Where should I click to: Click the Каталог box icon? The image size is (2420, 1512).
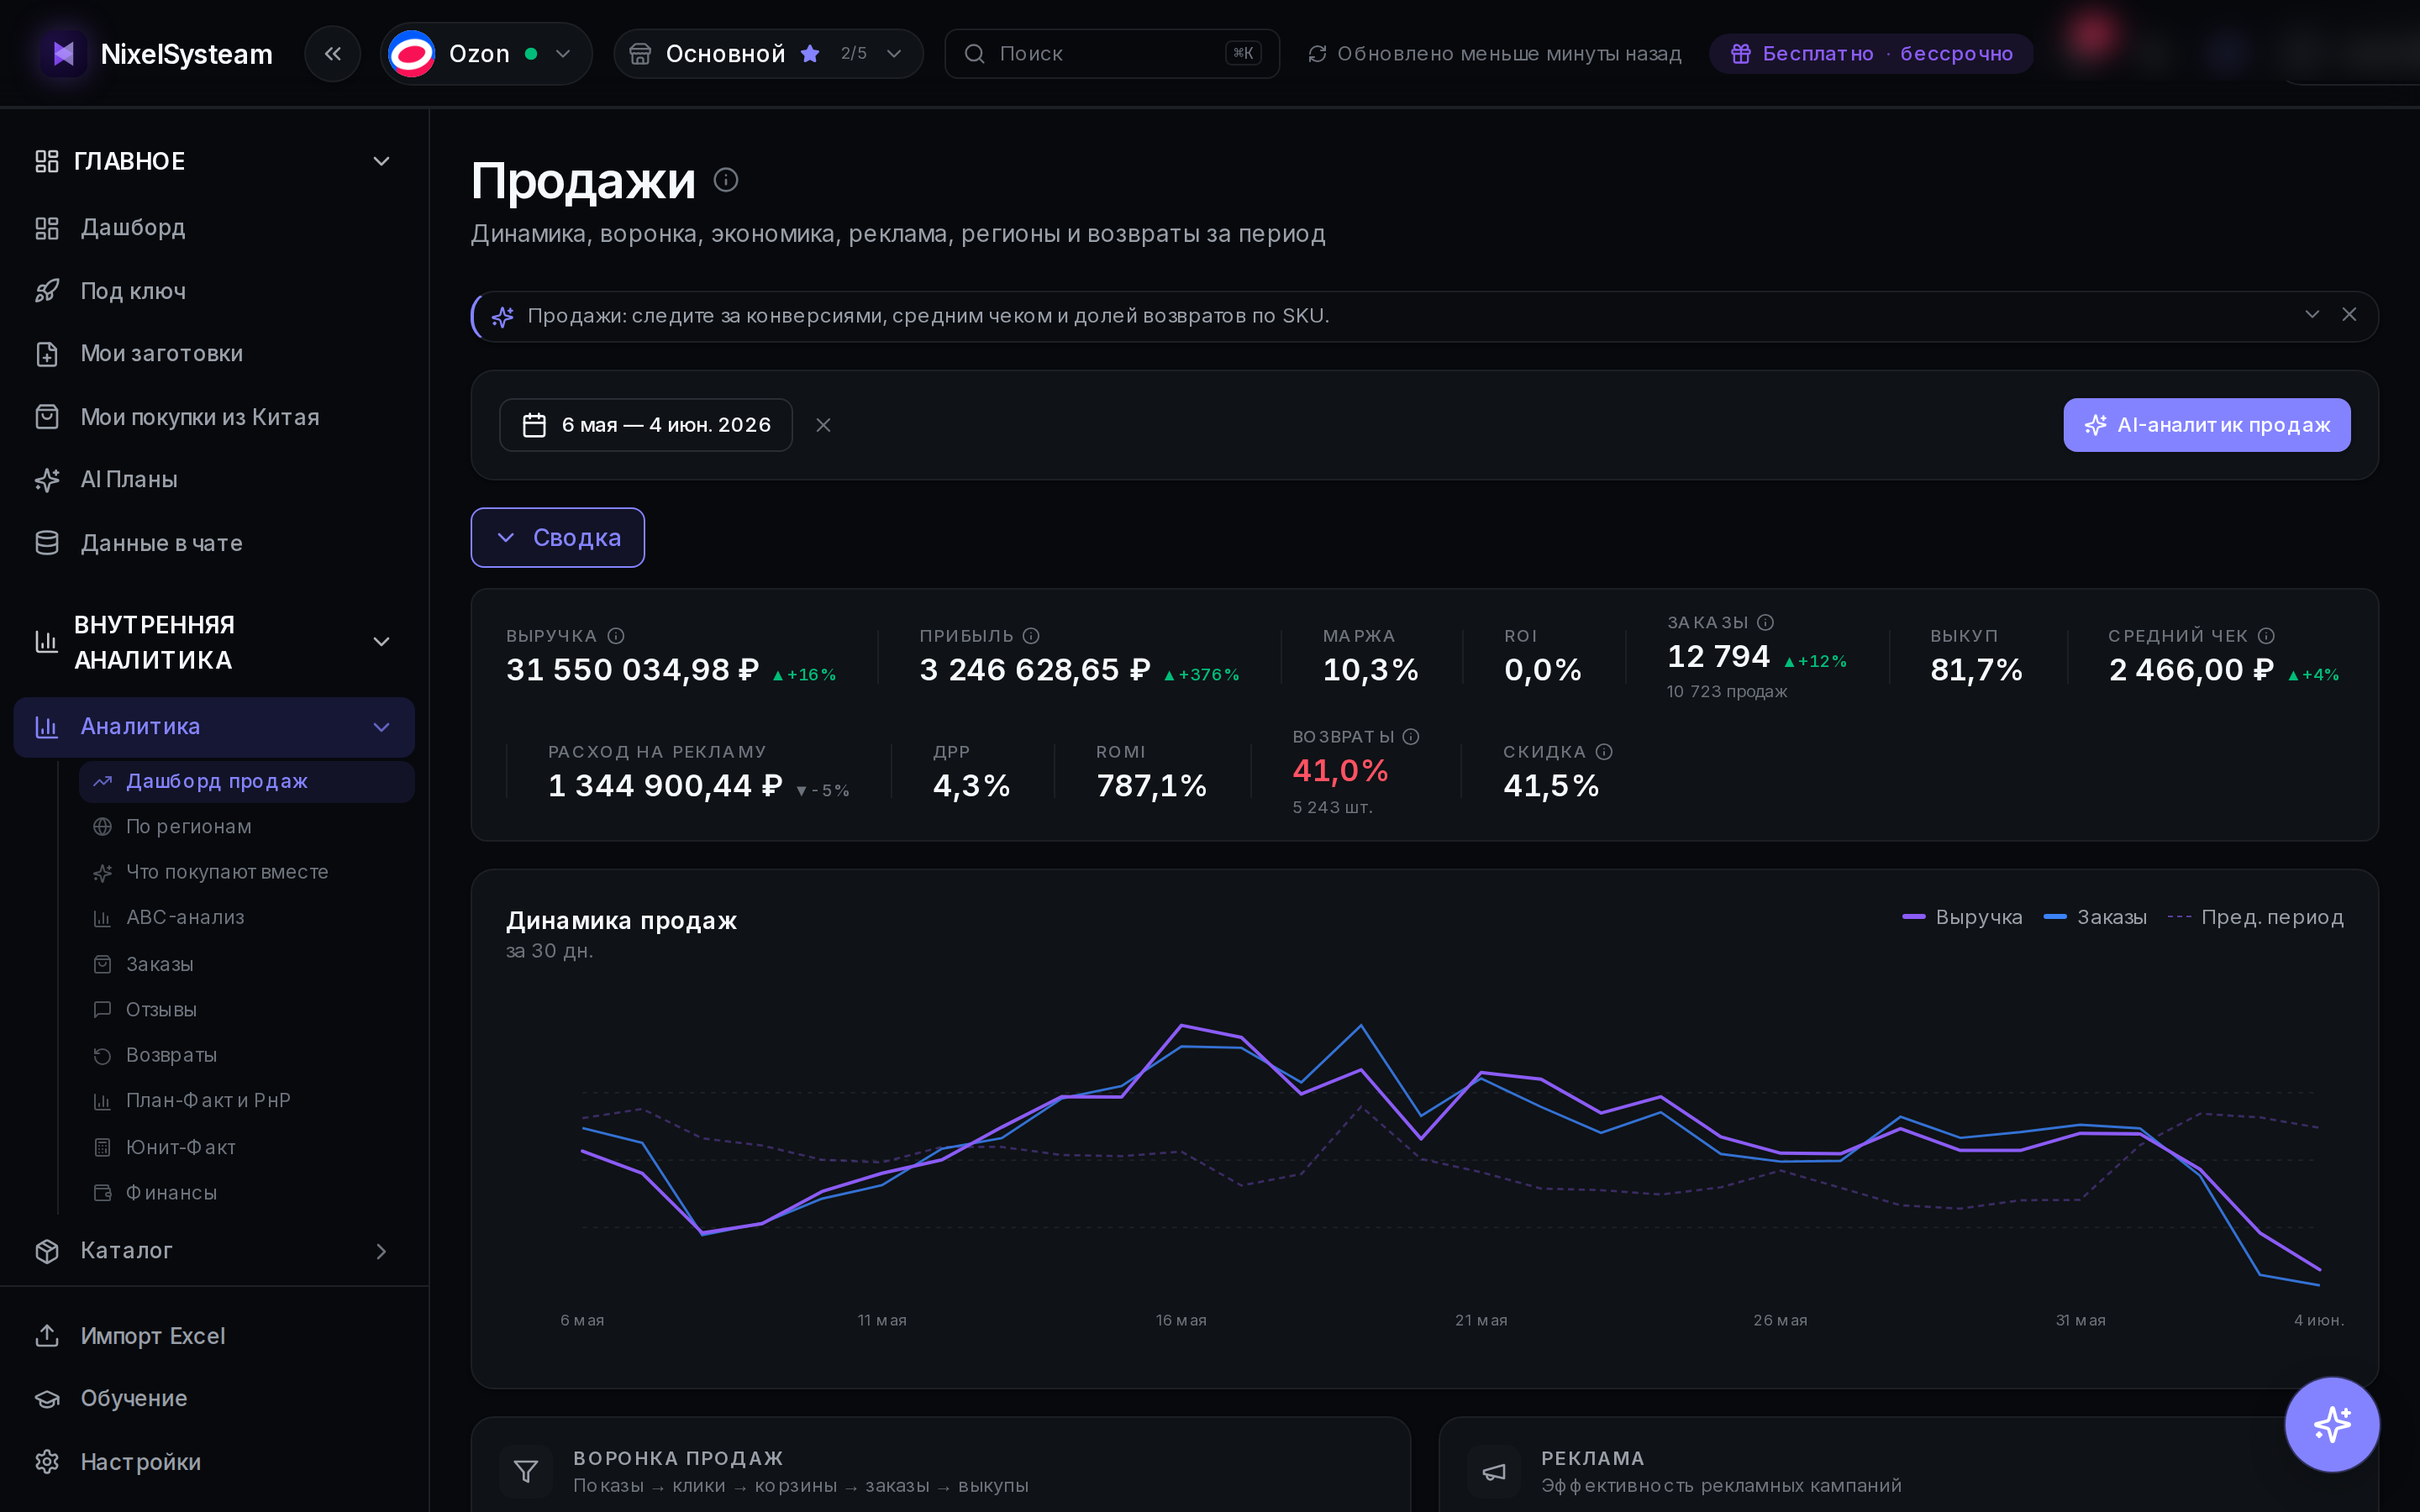coord(47,1251)
